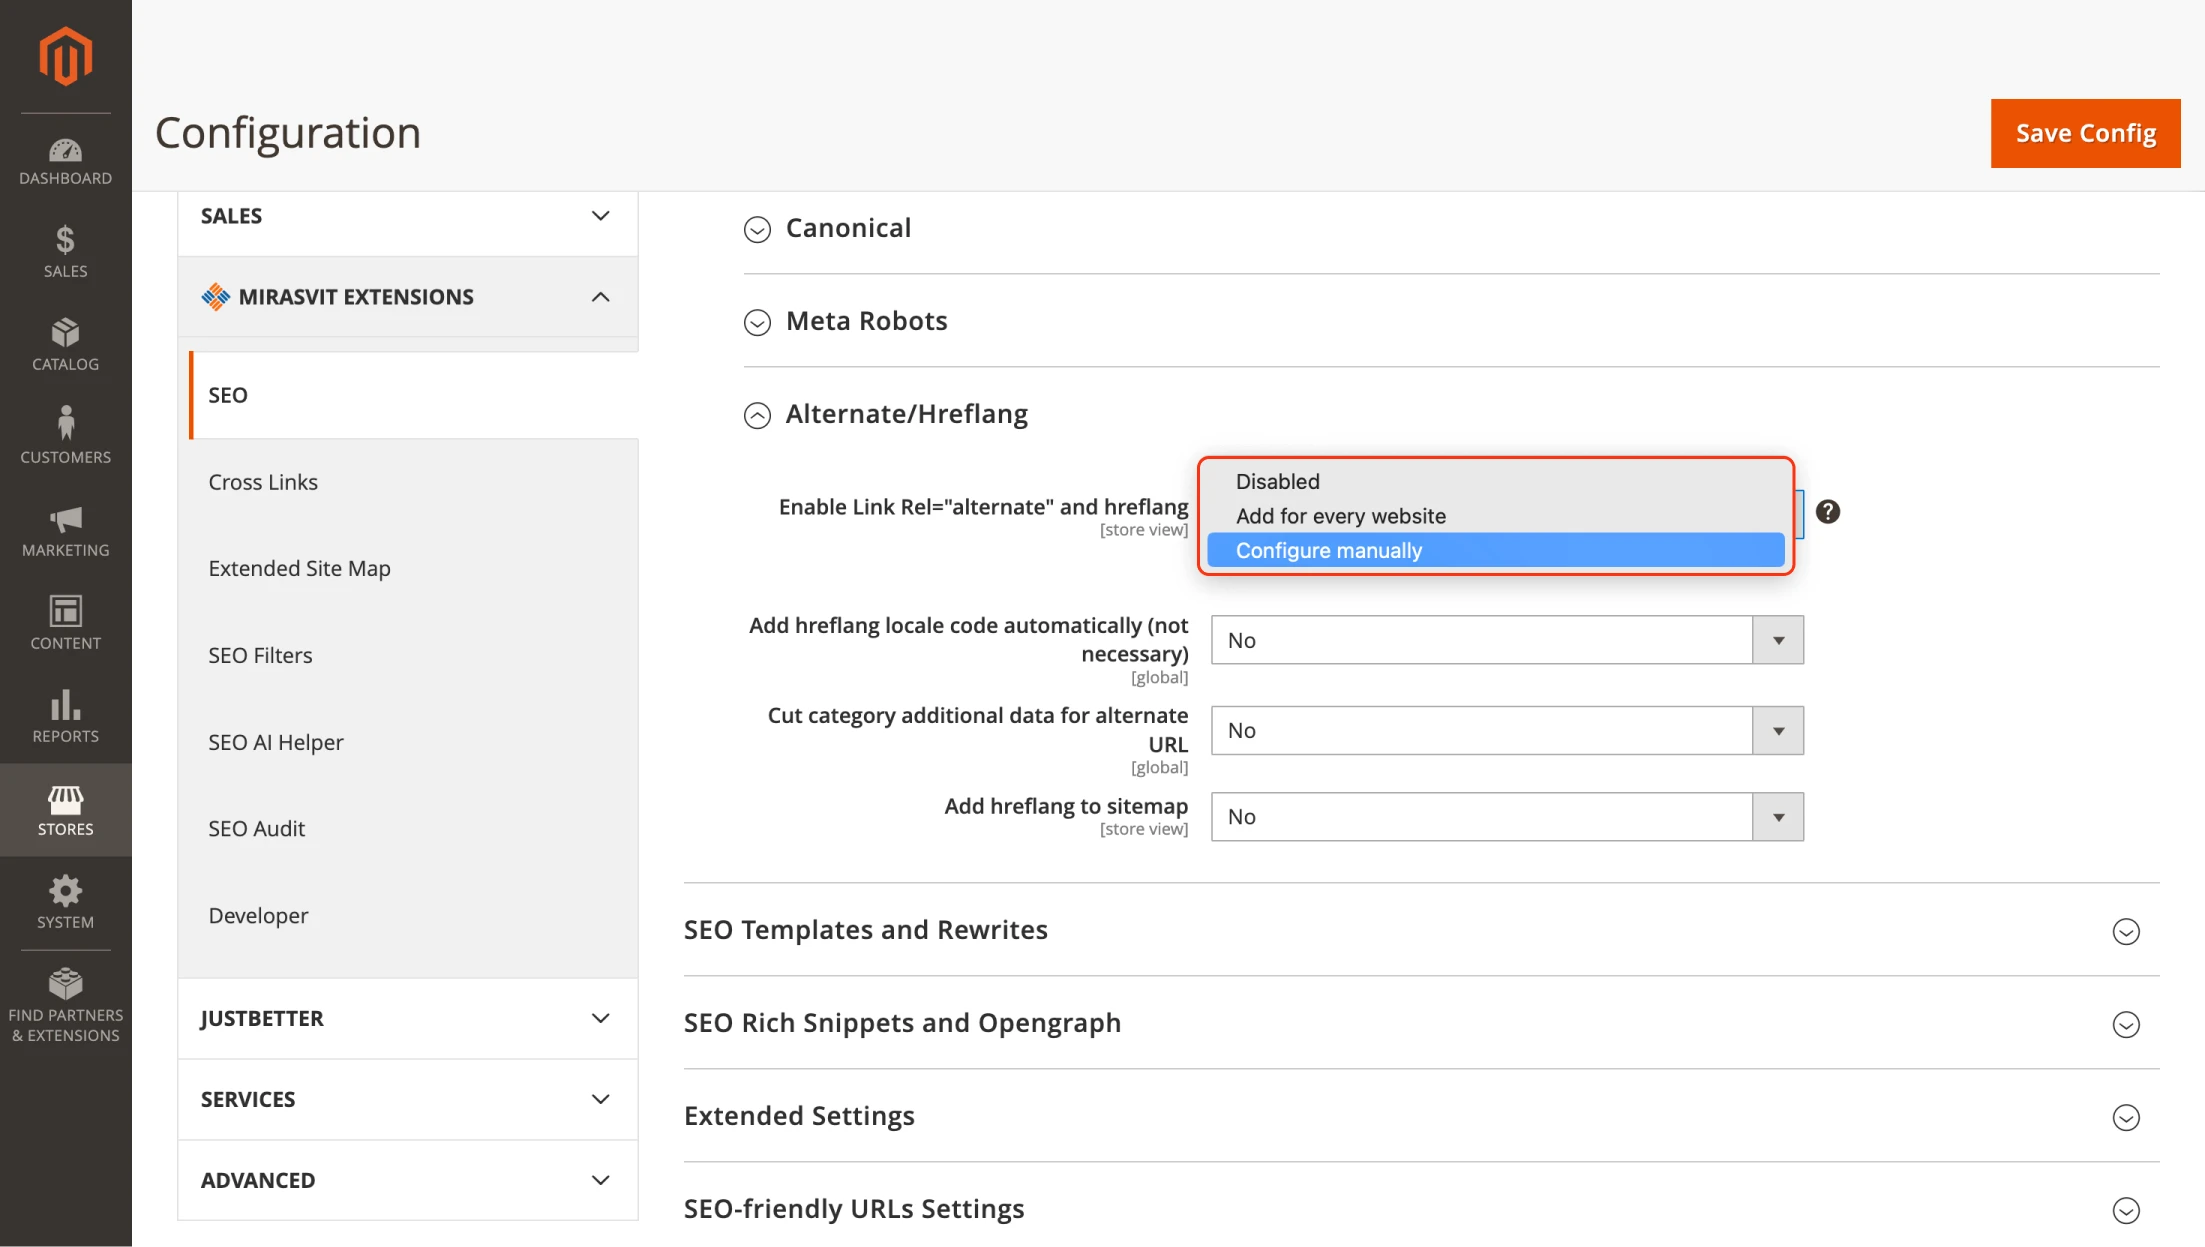Click the Content icon in sidebar

point(65,623)
